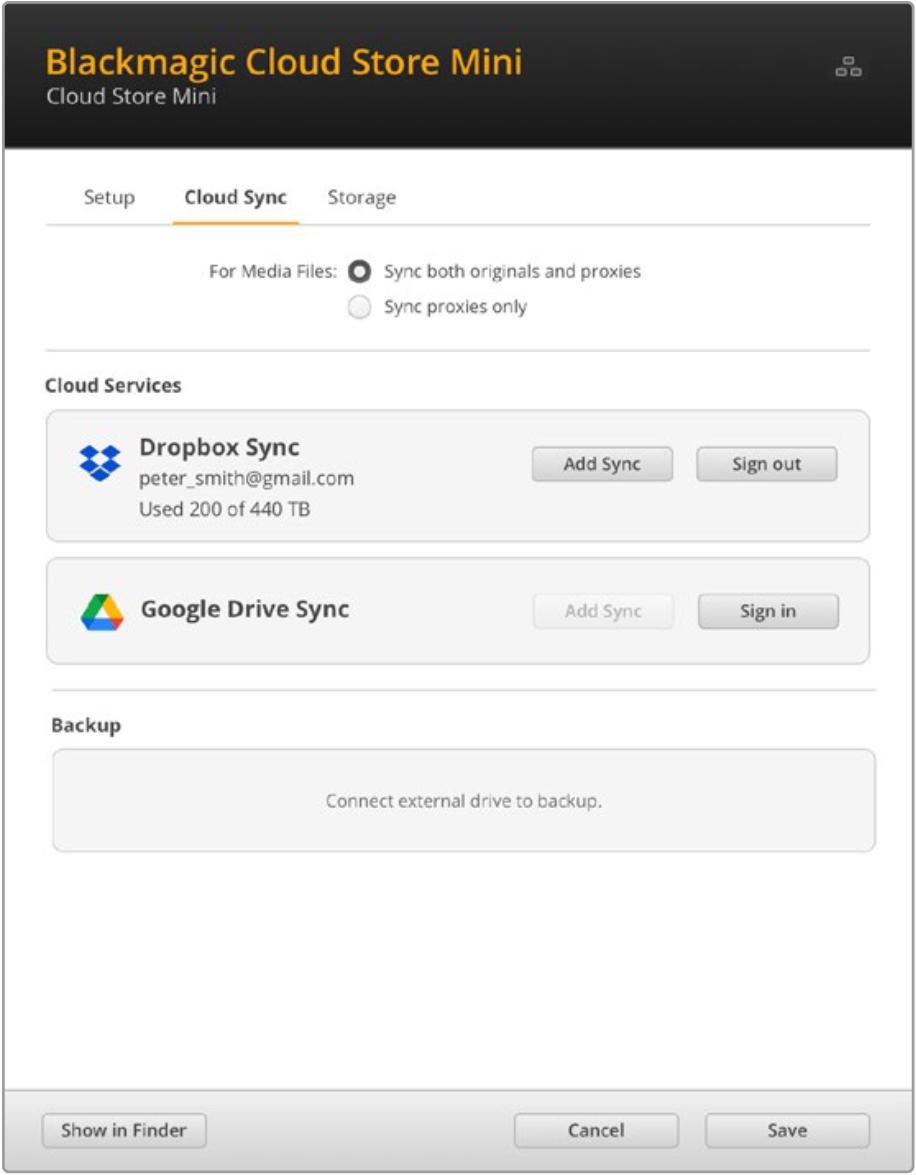This screenshot has width=916, height=1175.
Task: Click the network devices icon in header
Action: (849, 67)
